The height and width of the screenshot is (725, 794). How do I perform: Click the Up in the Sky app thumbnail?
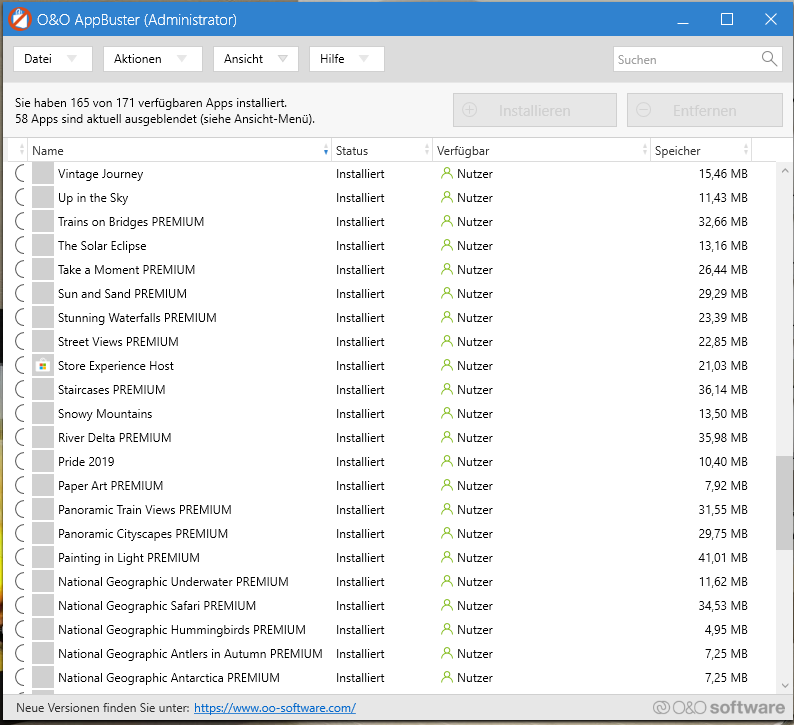[43, 197]
